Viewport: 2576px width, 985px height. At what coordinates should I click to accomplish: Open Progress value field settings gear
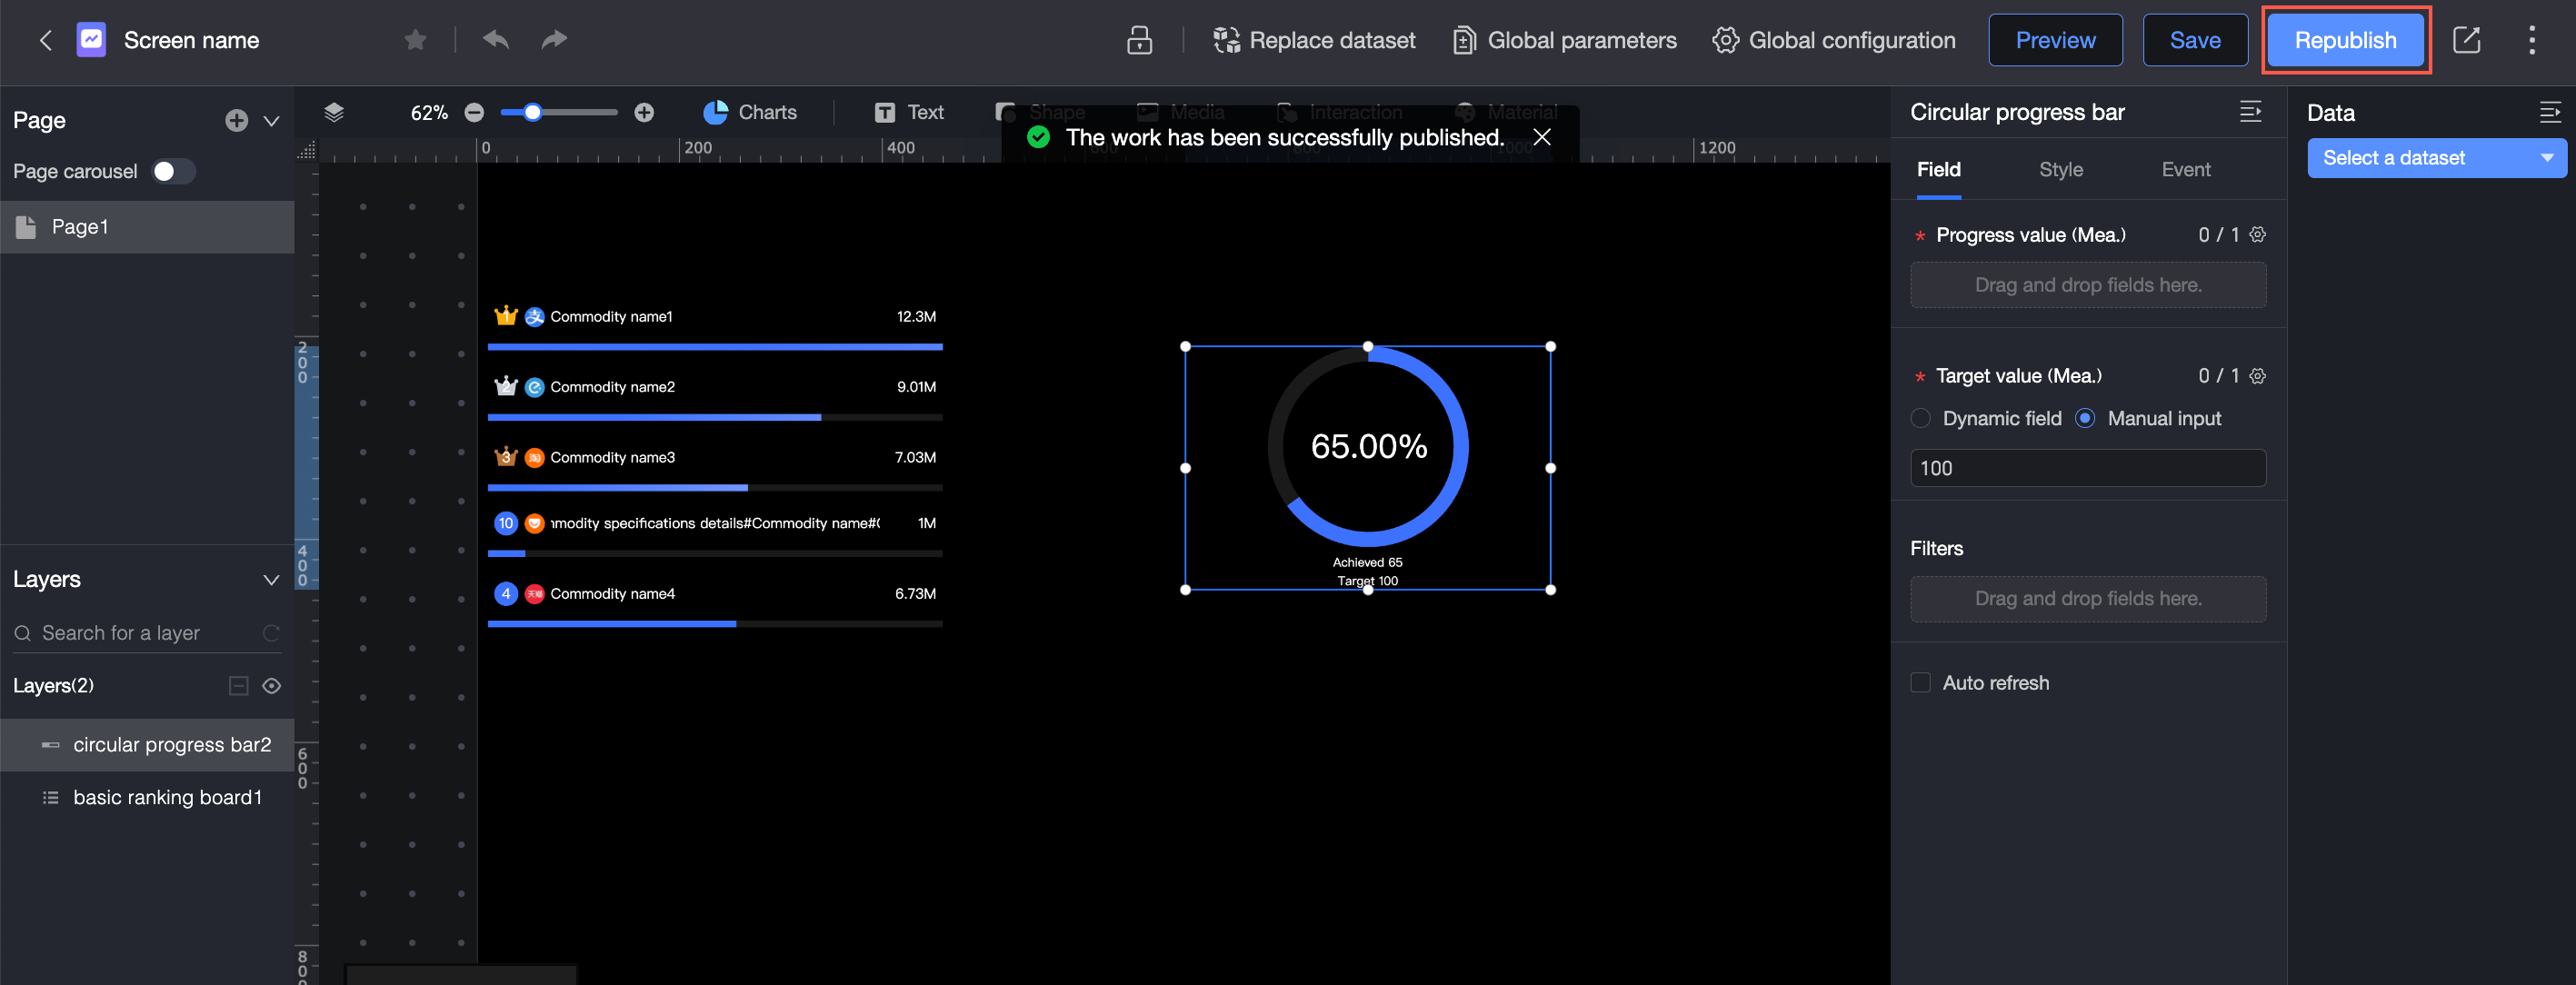(x=2257, y=235)
